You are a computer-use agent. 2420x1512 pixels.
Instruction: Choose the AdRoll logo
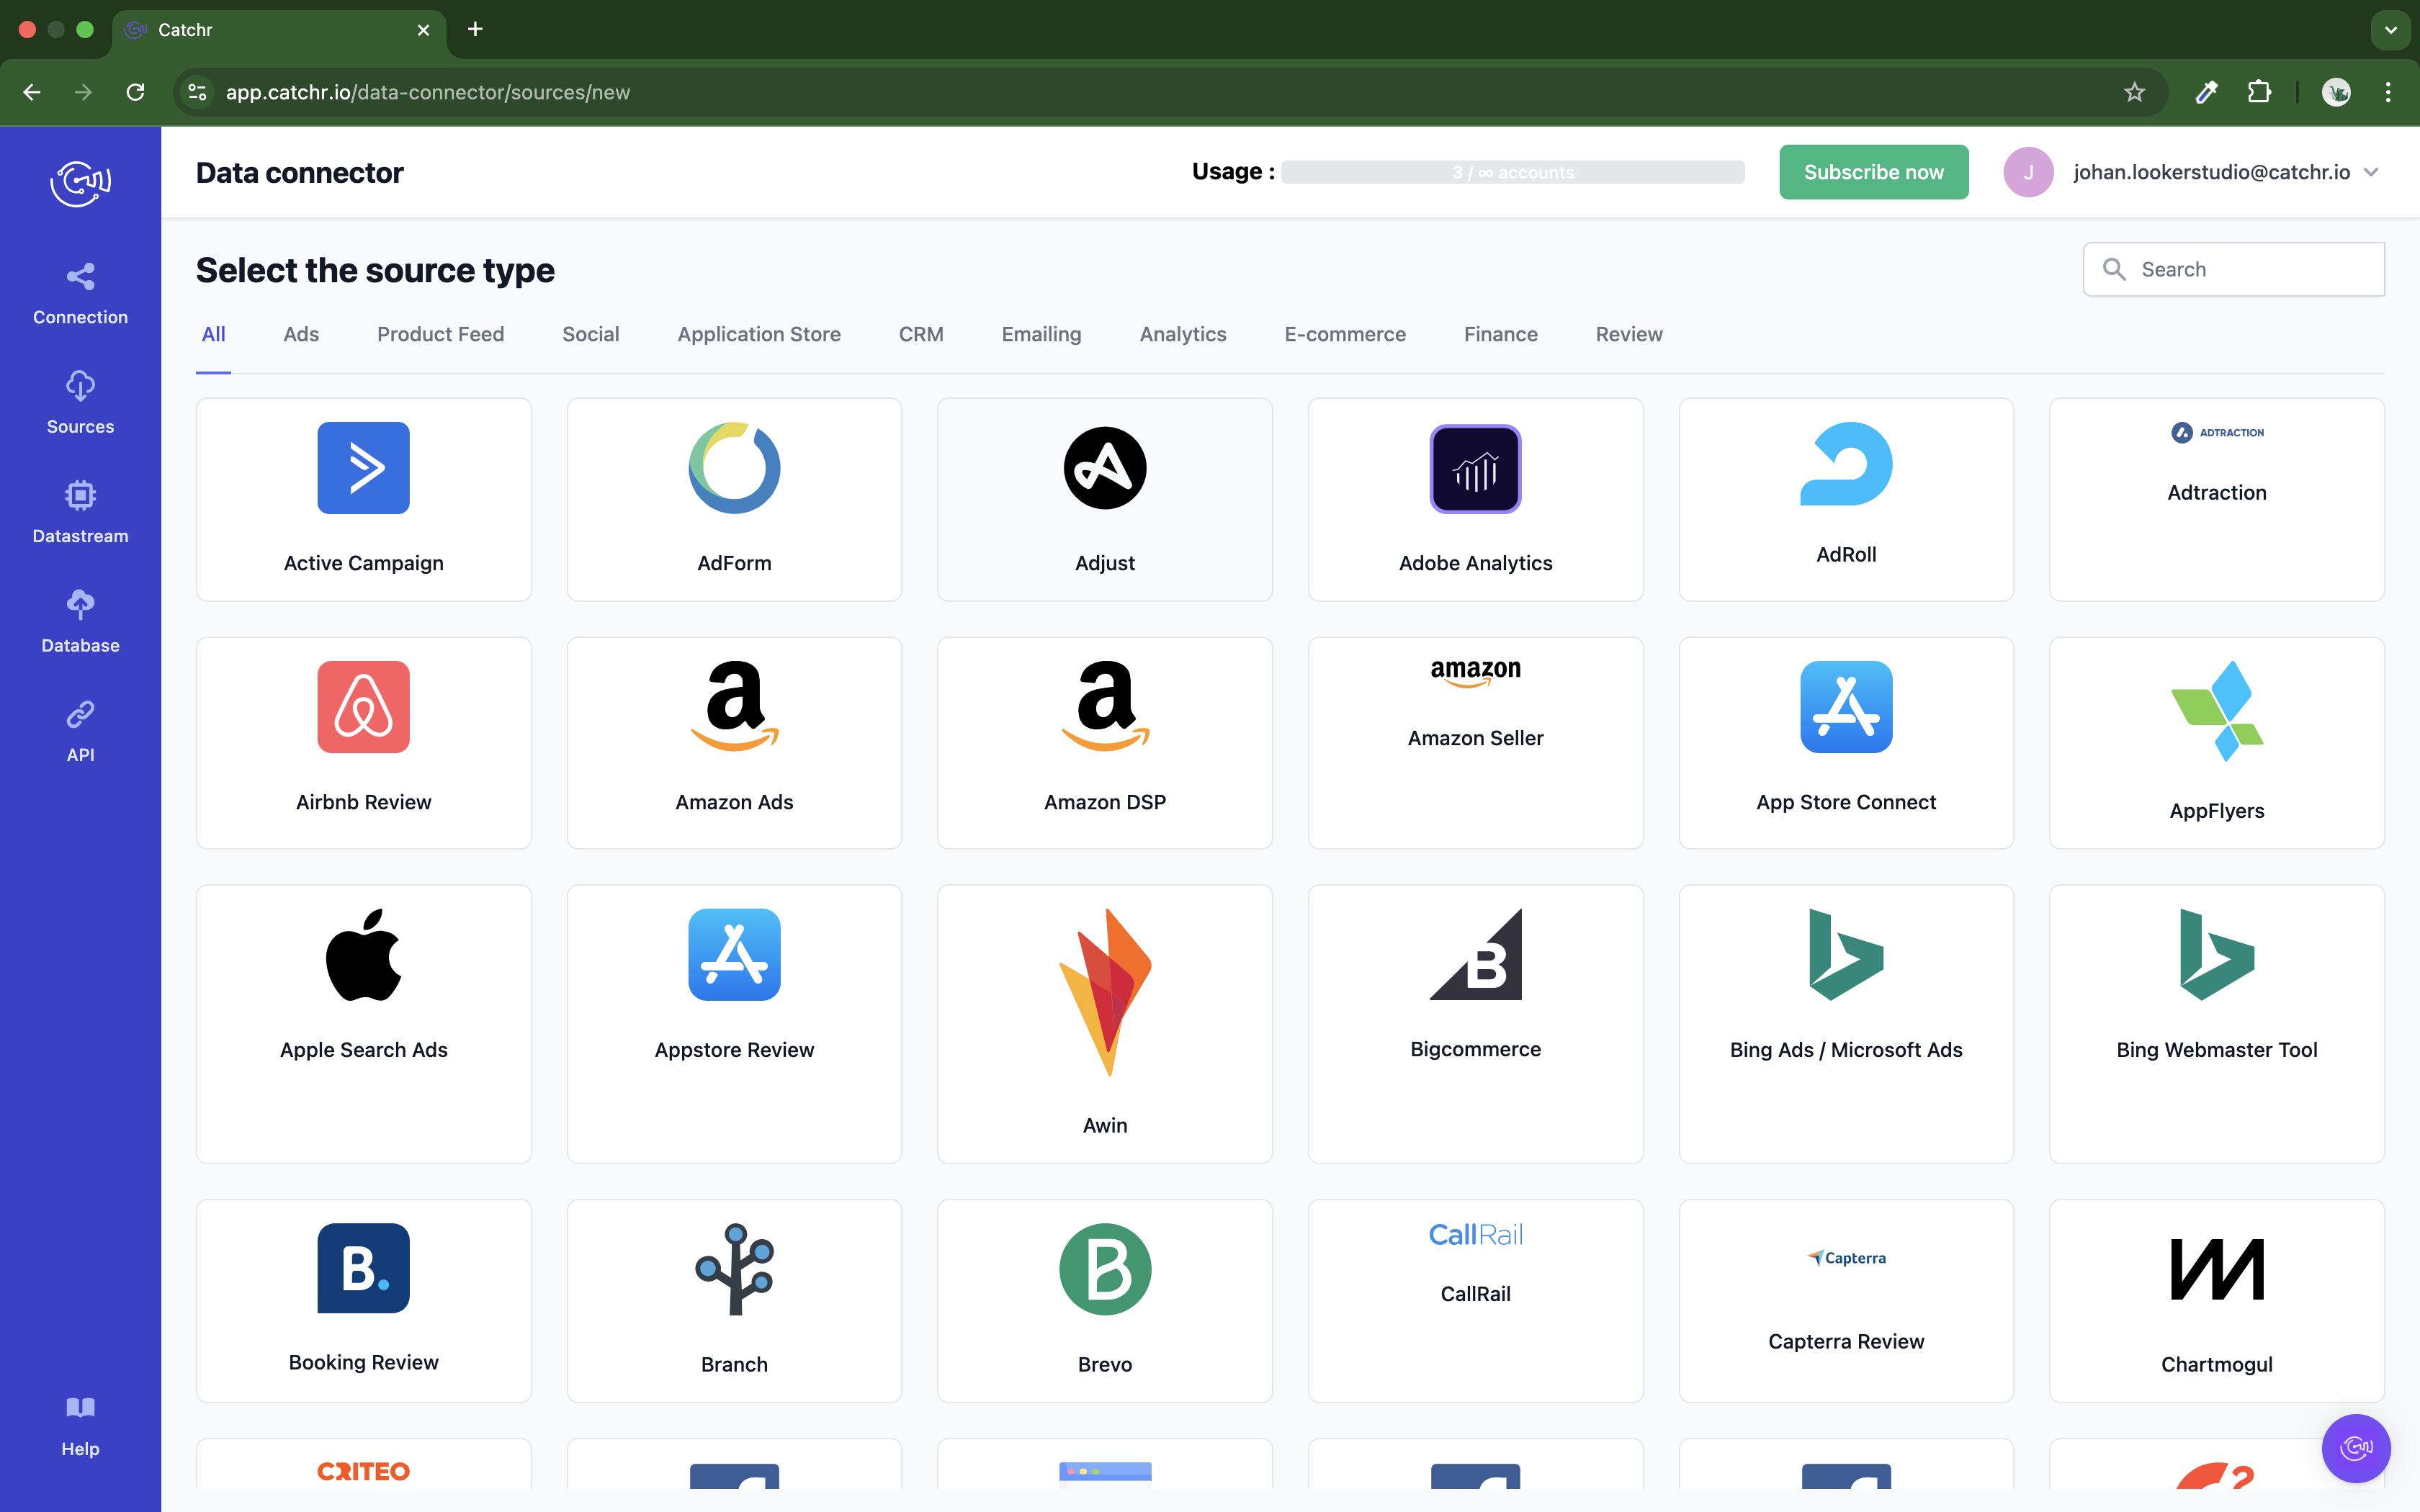click(x=1846, y=464)
